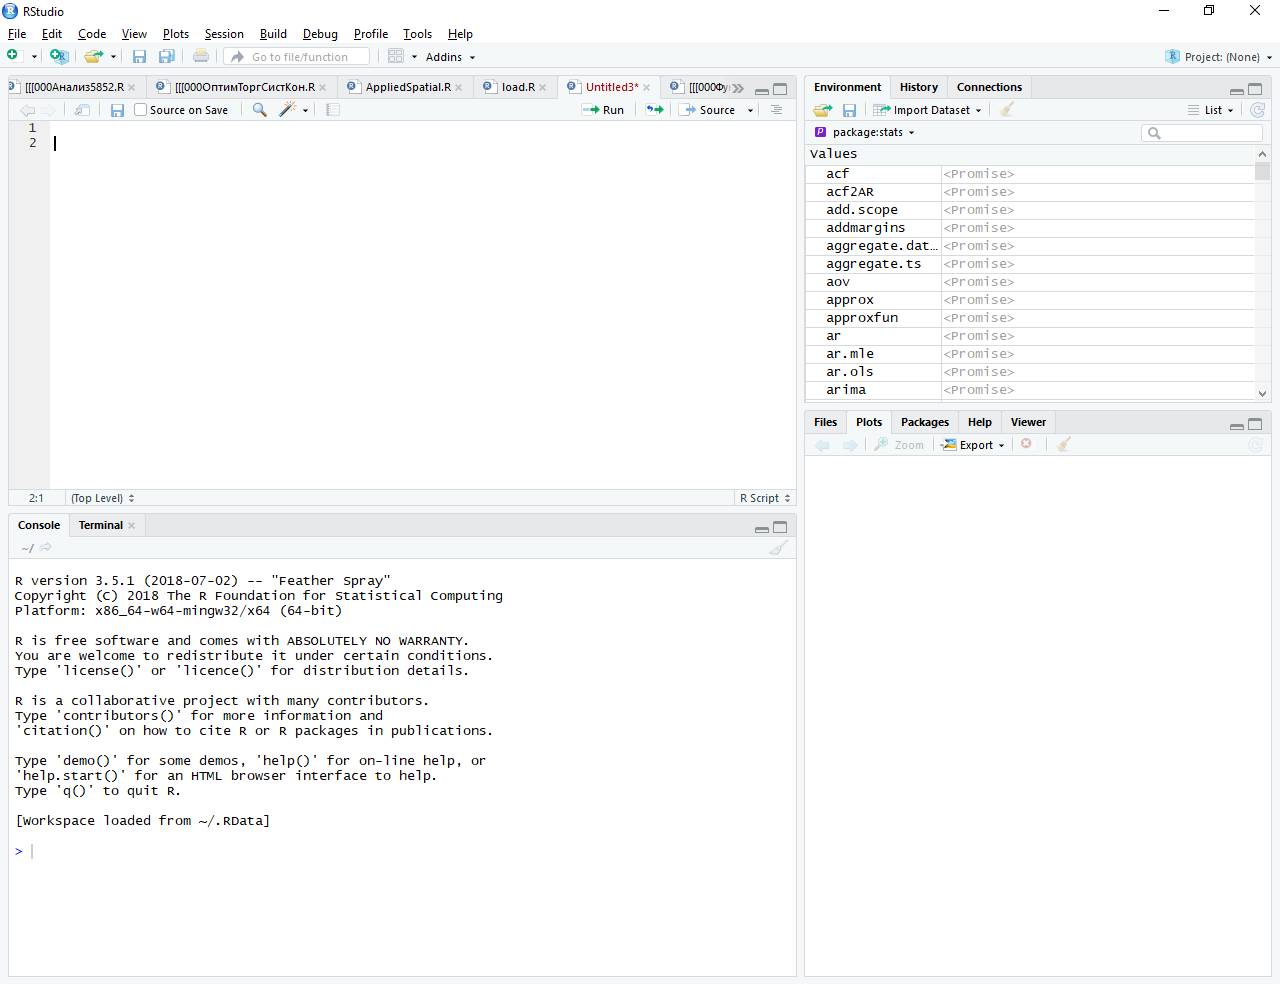Image resolution: width=1280 pixels, height=984 pixels.
Task: Click the create new project icon
Action: (x=59, y=57)
